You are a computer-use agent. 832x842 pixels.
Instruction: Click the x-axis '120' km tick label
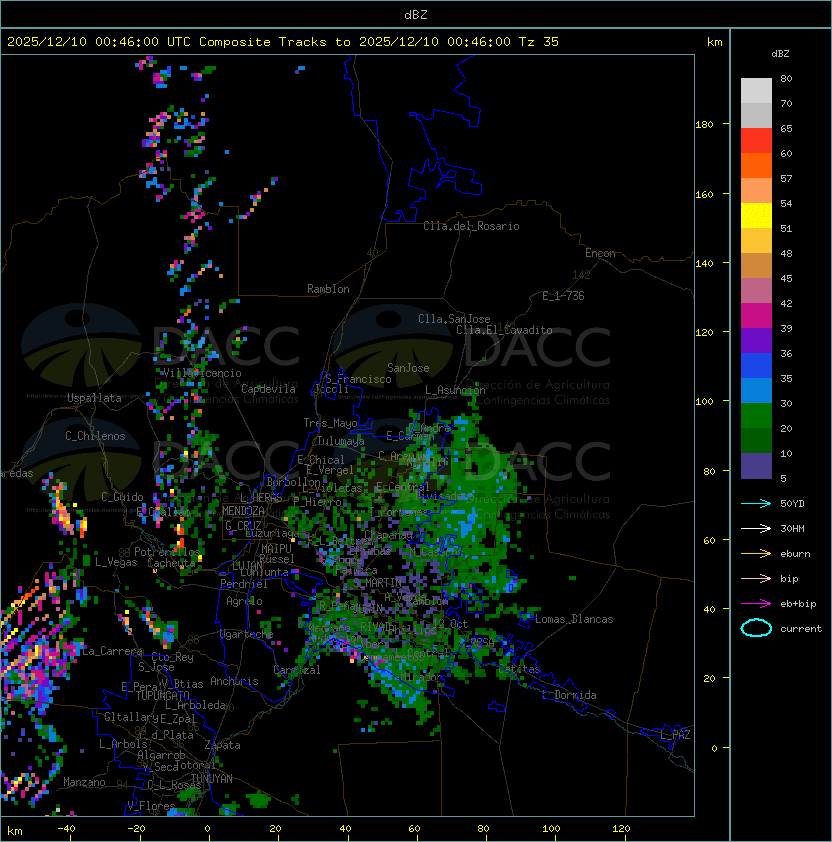click(621, 829)
